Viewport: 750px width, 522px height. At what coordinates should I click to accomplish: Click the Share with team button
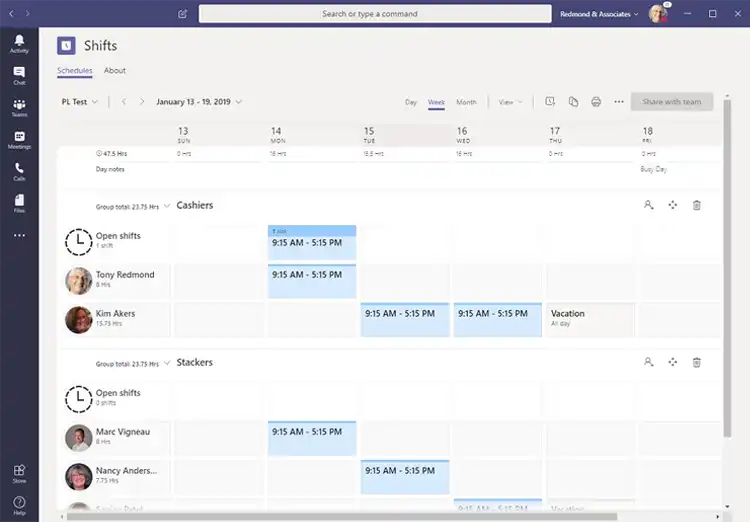pos(671,102)
